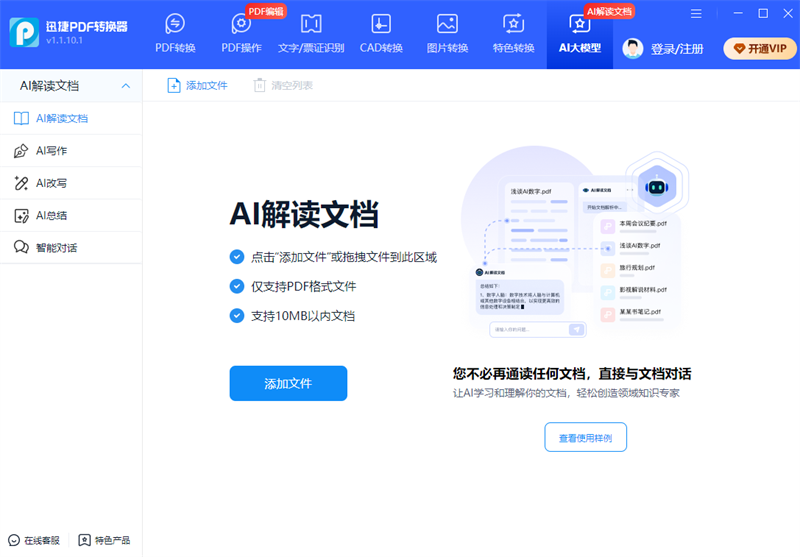The width and height of the screenshot is (800, 557).
Task: Select AI解读文档 in sidebar list
Action: pyautogui.click(x=71, y=118)
